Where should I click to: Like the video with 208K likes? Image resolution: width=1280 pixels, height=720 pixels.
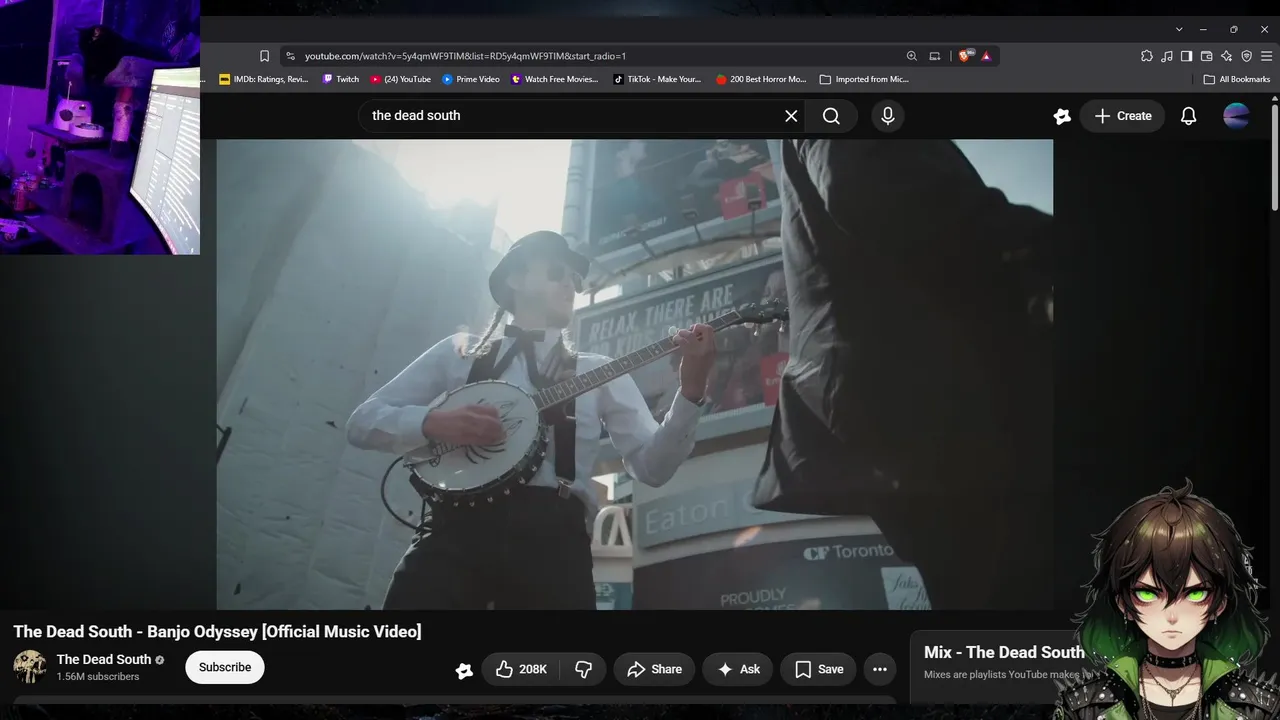point(521,669)
